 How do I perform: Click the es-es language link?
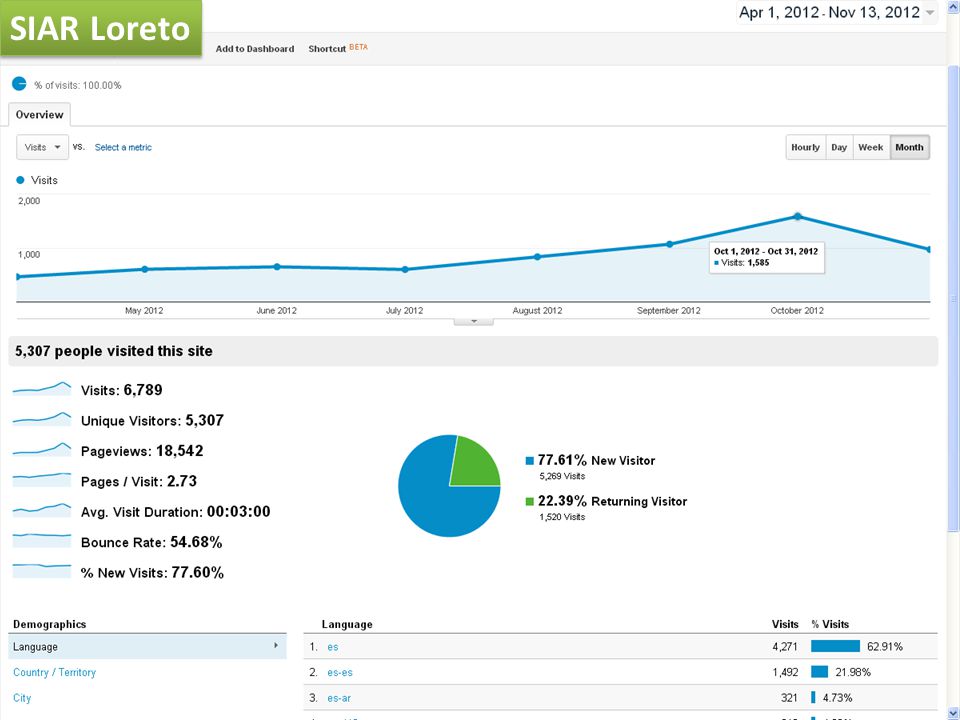pyautogui.click(x=340, y=672)
